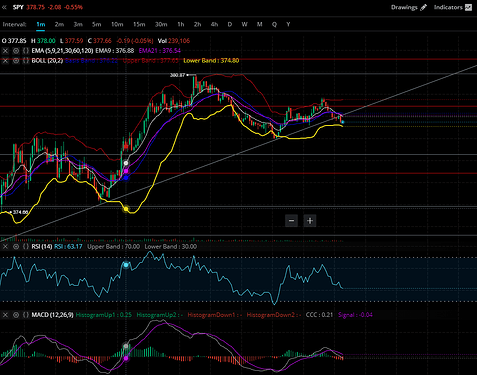The height and width of the screenshot is (375, 477).
Task: Close the RSI indicator panel
Action: pyautogui.click(x=5, y=247)
